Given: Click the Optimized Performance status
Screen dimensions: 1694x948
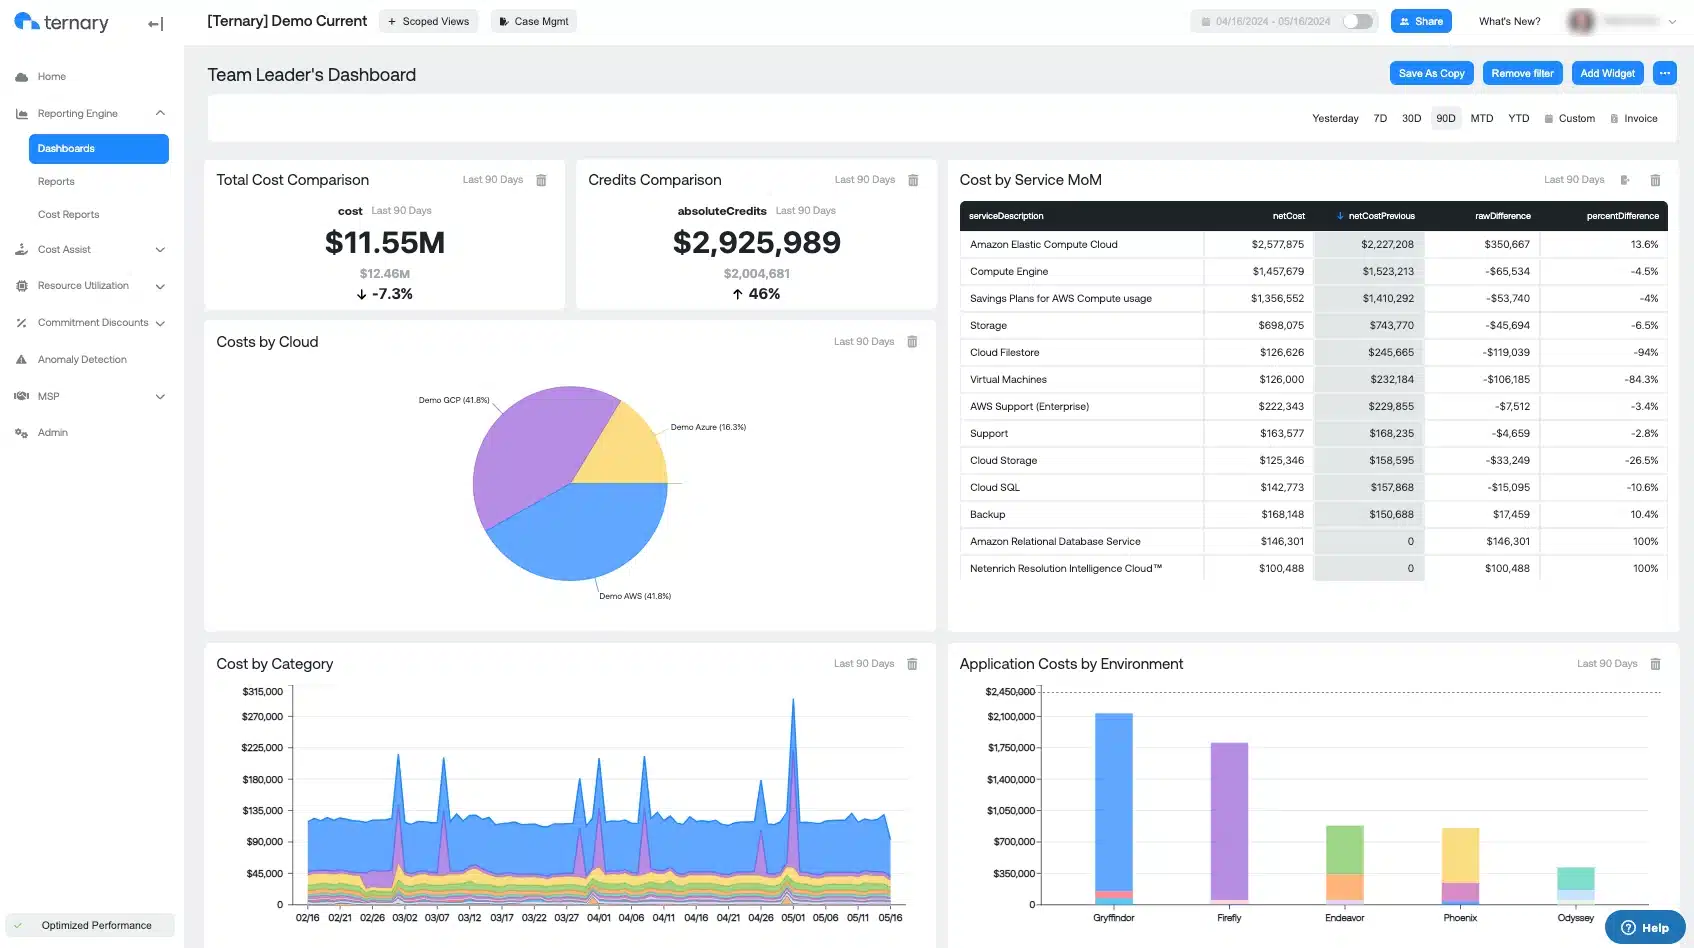Looking at the screenshot, I should [x=90, y=926].
